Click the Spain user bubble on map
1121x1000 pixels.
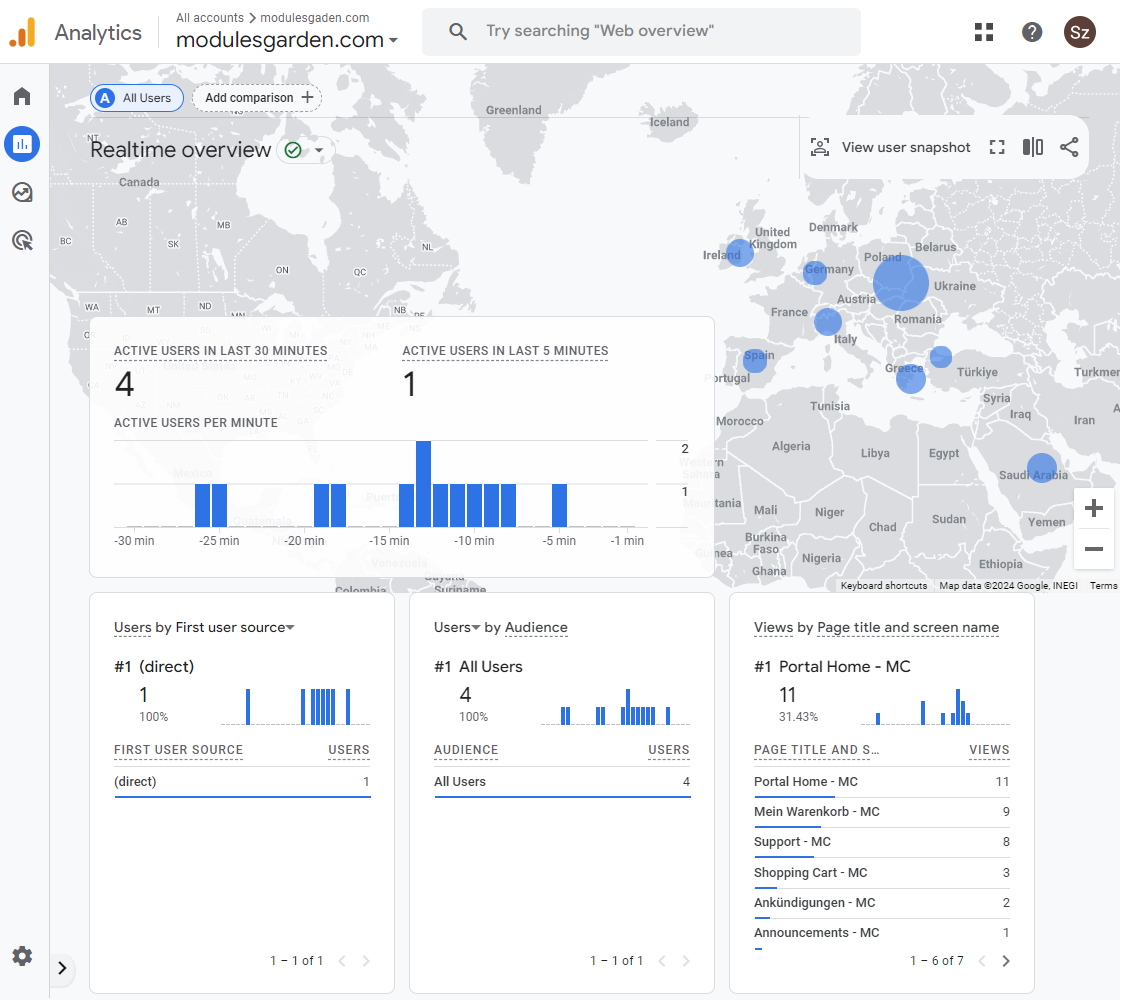(755, 360)
